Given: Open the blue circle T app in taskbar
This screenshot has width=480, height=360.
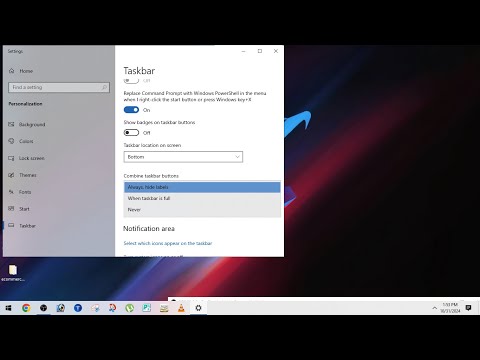Looking at the screenshot, I should coord(78,308).
